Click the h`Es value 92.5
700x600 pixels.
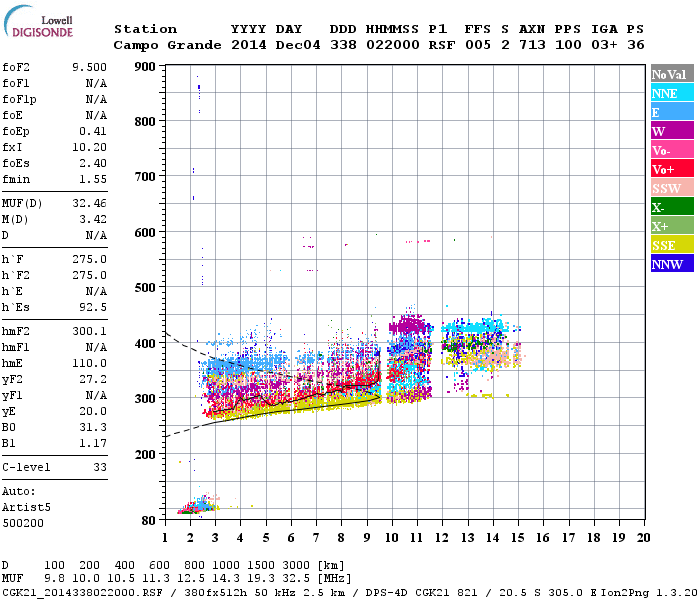[x=93, y=308]
